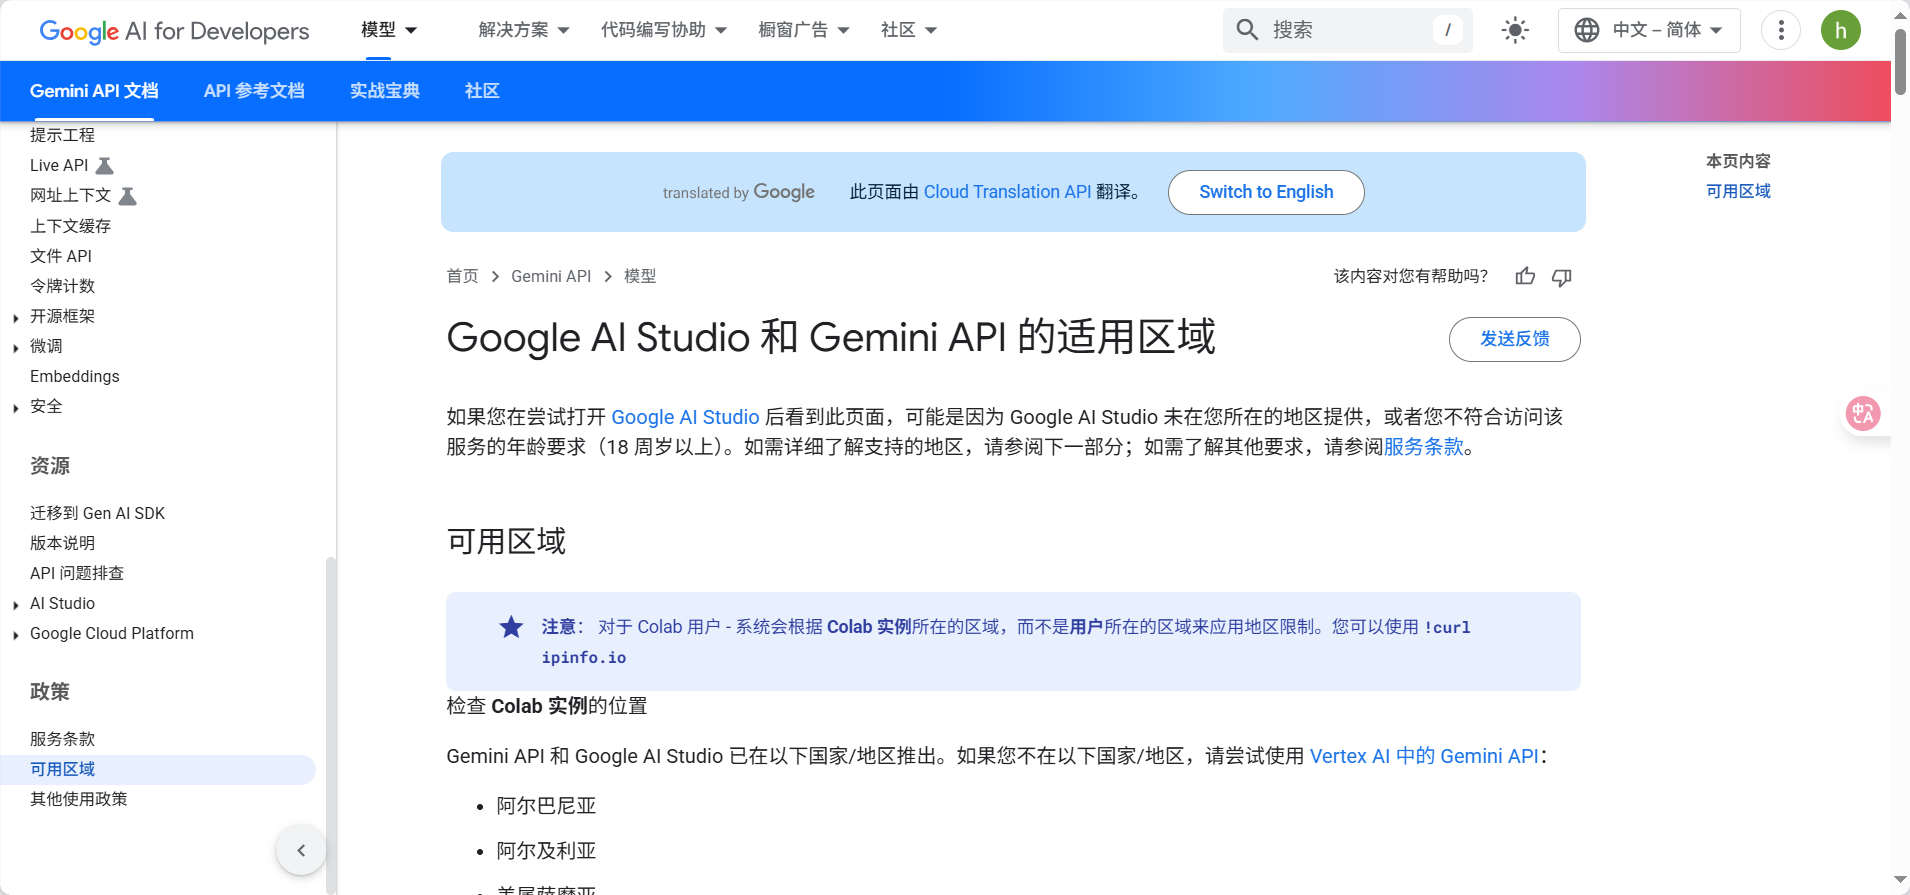
Task: Click the search magnifier icon
Action: [x=1247, y=30]
